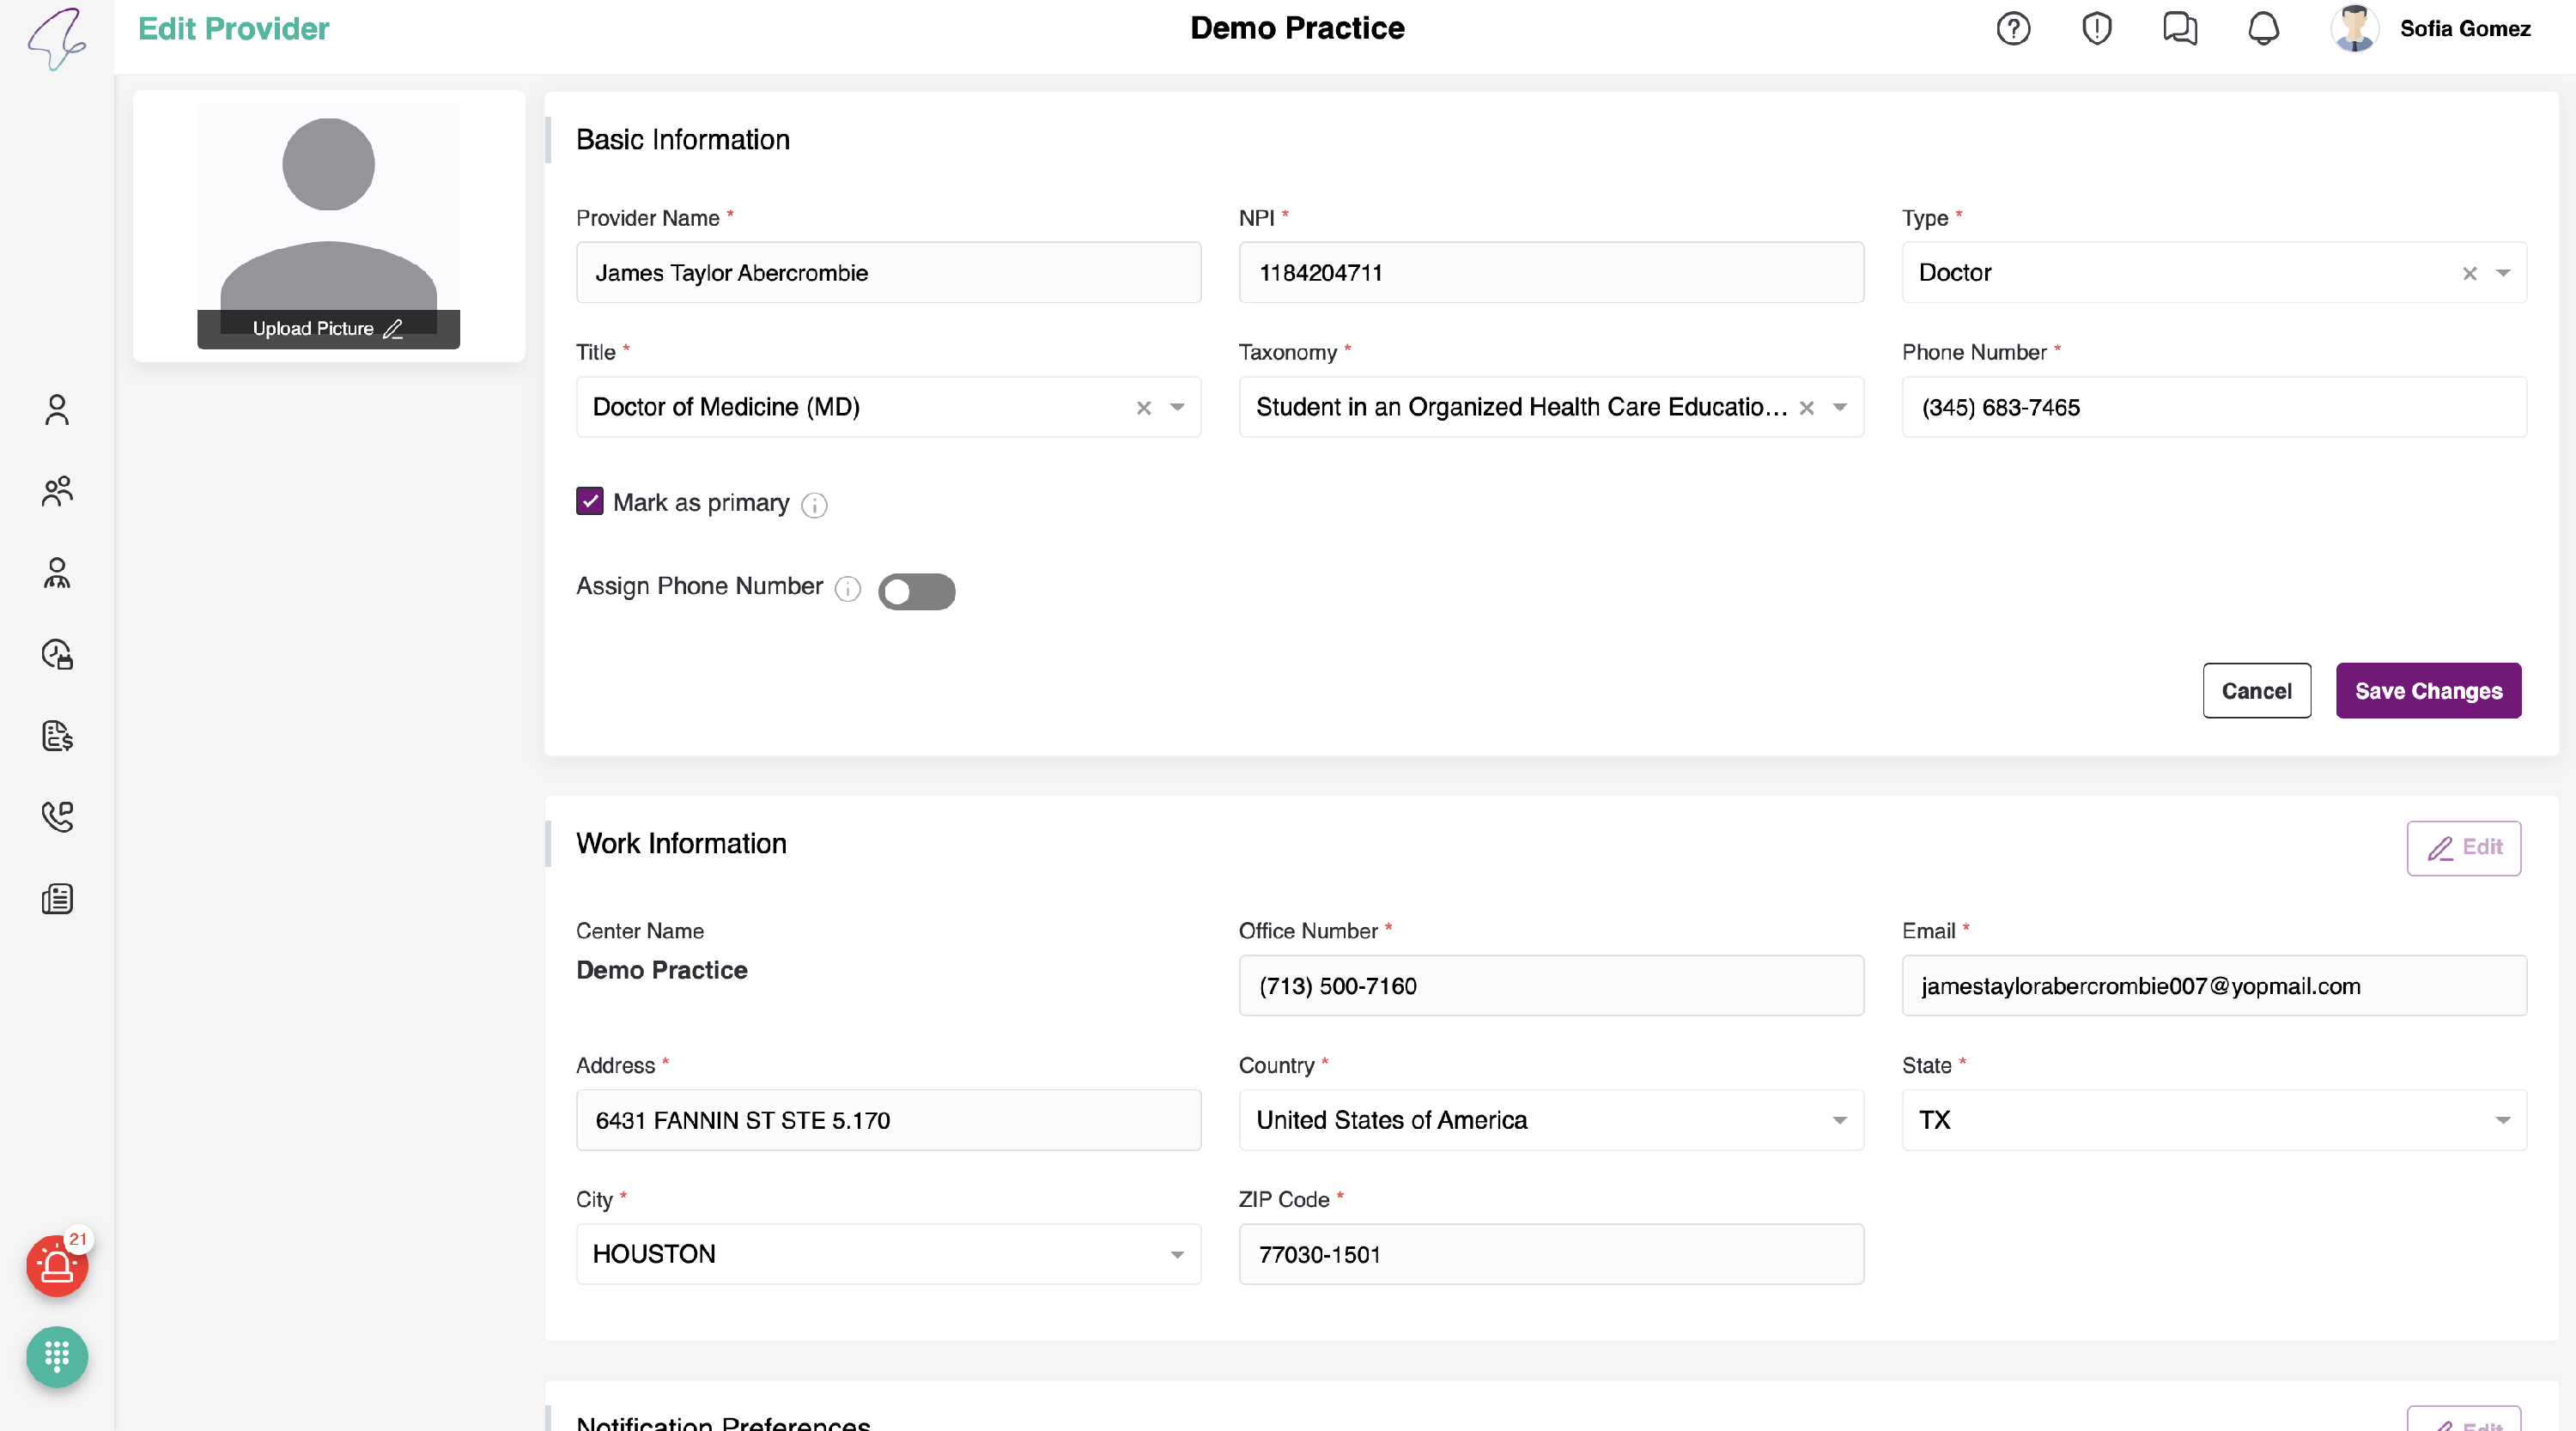Screen dimensions: 2576x1431
Task: Open the help question mark icon
Action: pyautogui.click(x=2013, y=28)
